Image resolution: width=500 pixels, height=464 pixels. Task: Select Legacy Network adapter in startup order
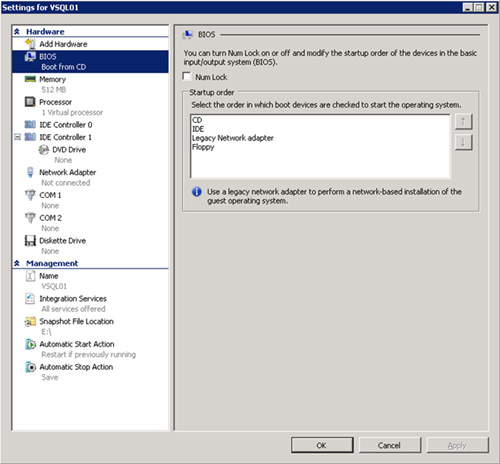pyautogui.click(x=233, y=138)
